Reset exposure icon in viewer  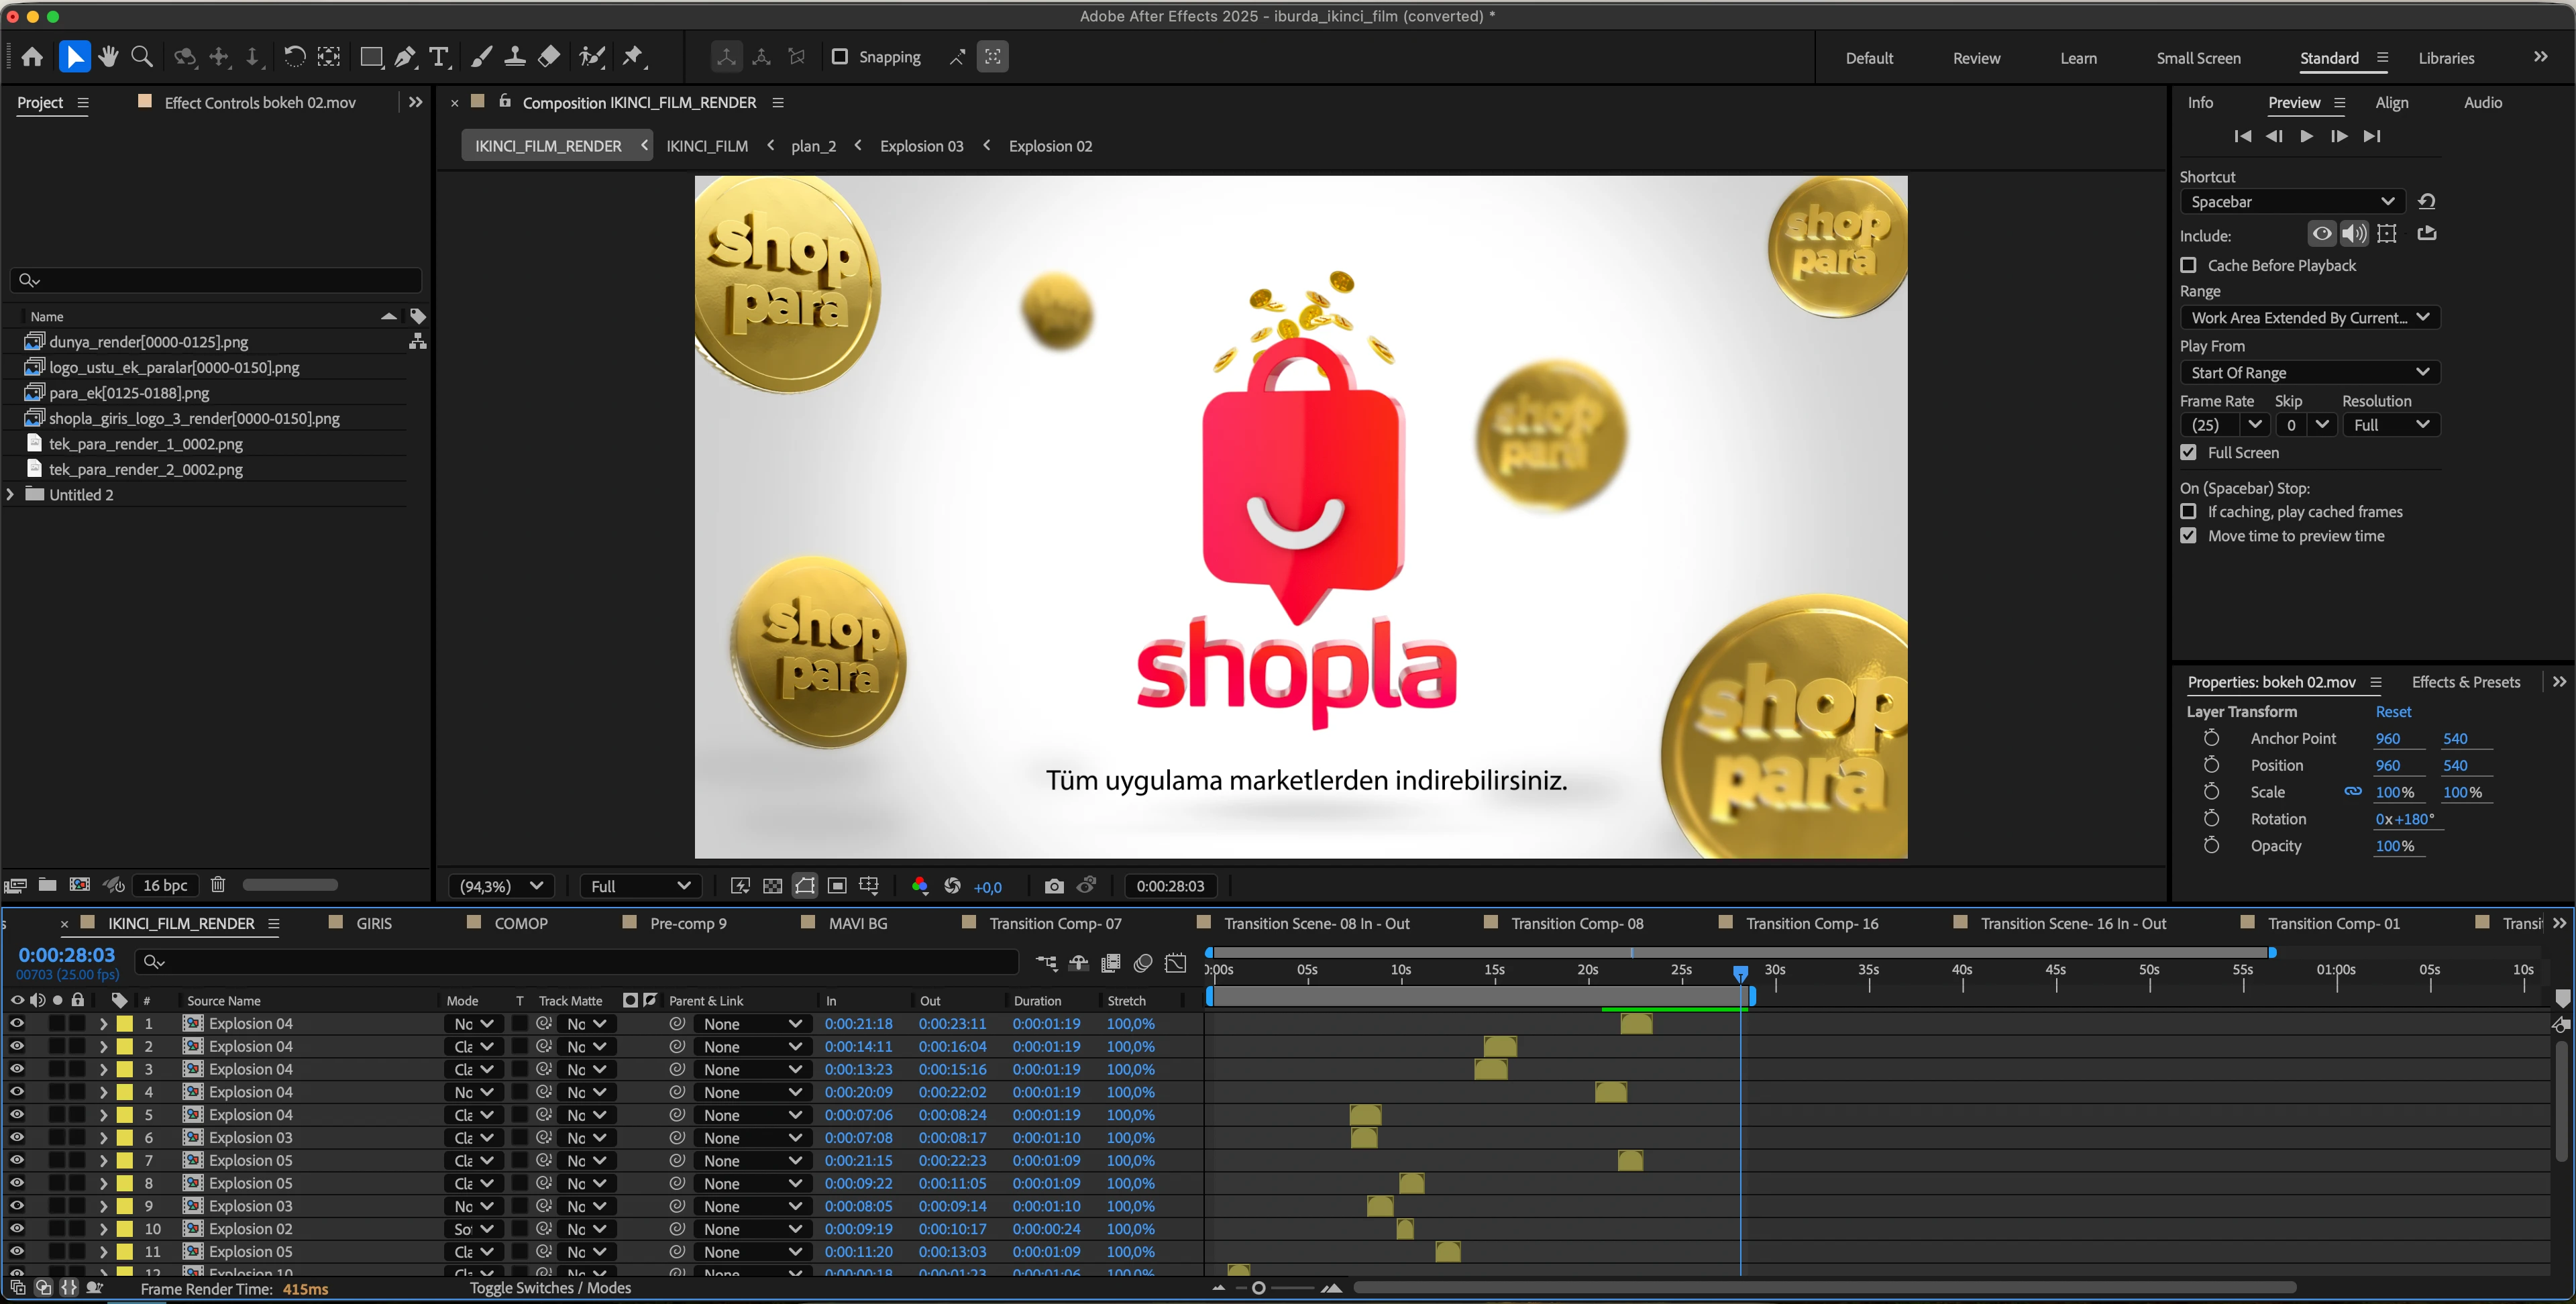coord(953,886)
